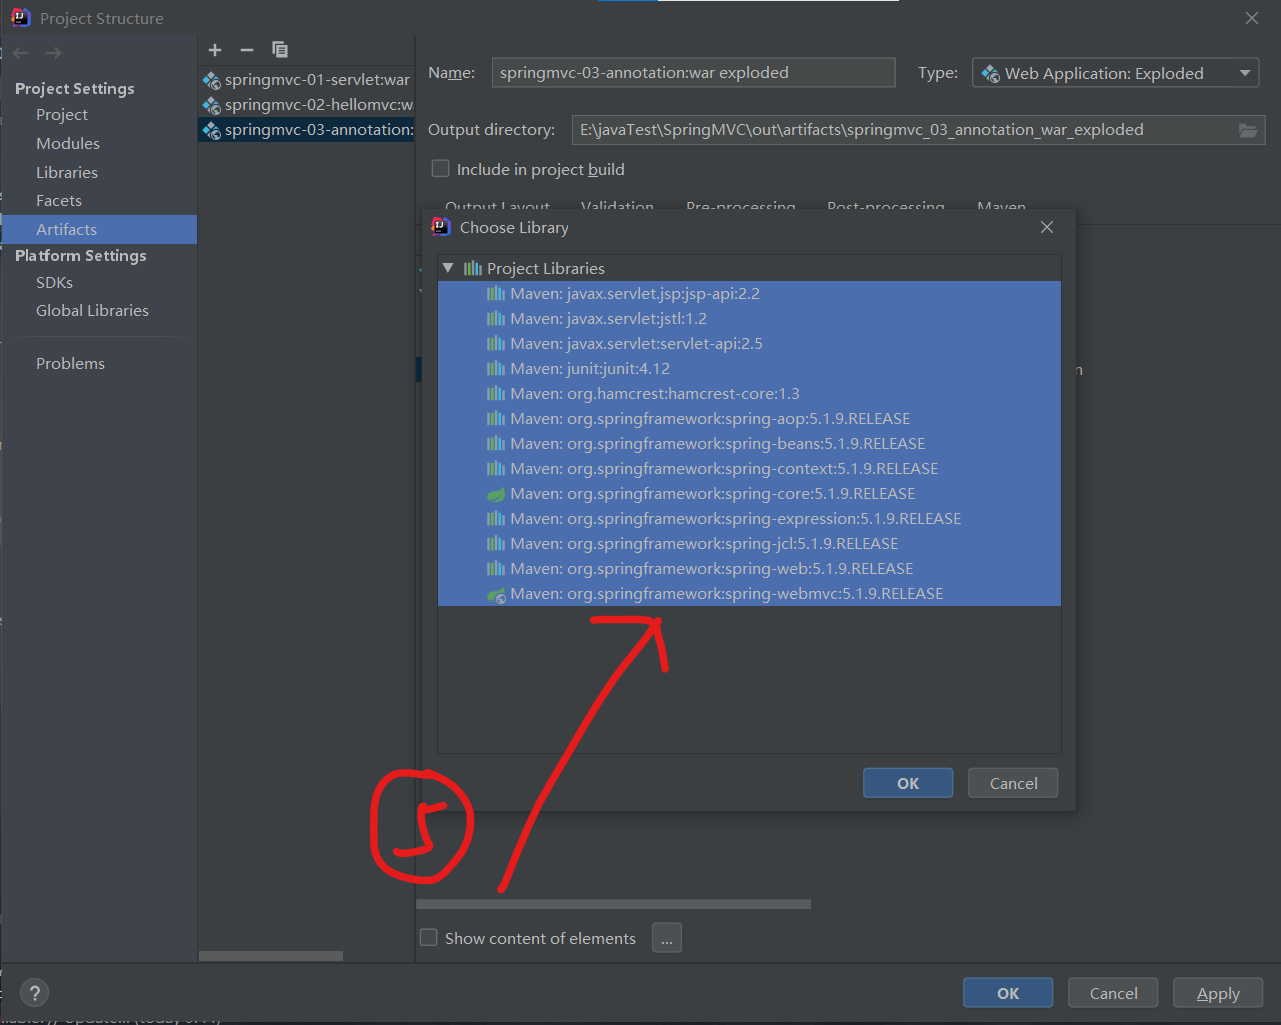Viewport: 1281px width, 1025px height.
Task: Click the add artifact plus icon
Action: click(x=215, y=50)
